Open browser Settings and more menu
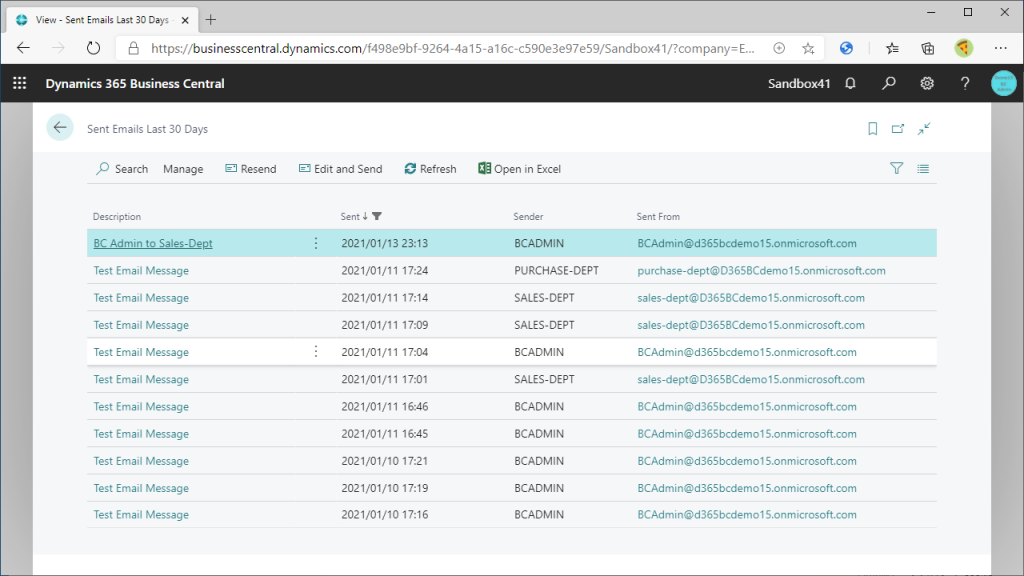 1000,48
